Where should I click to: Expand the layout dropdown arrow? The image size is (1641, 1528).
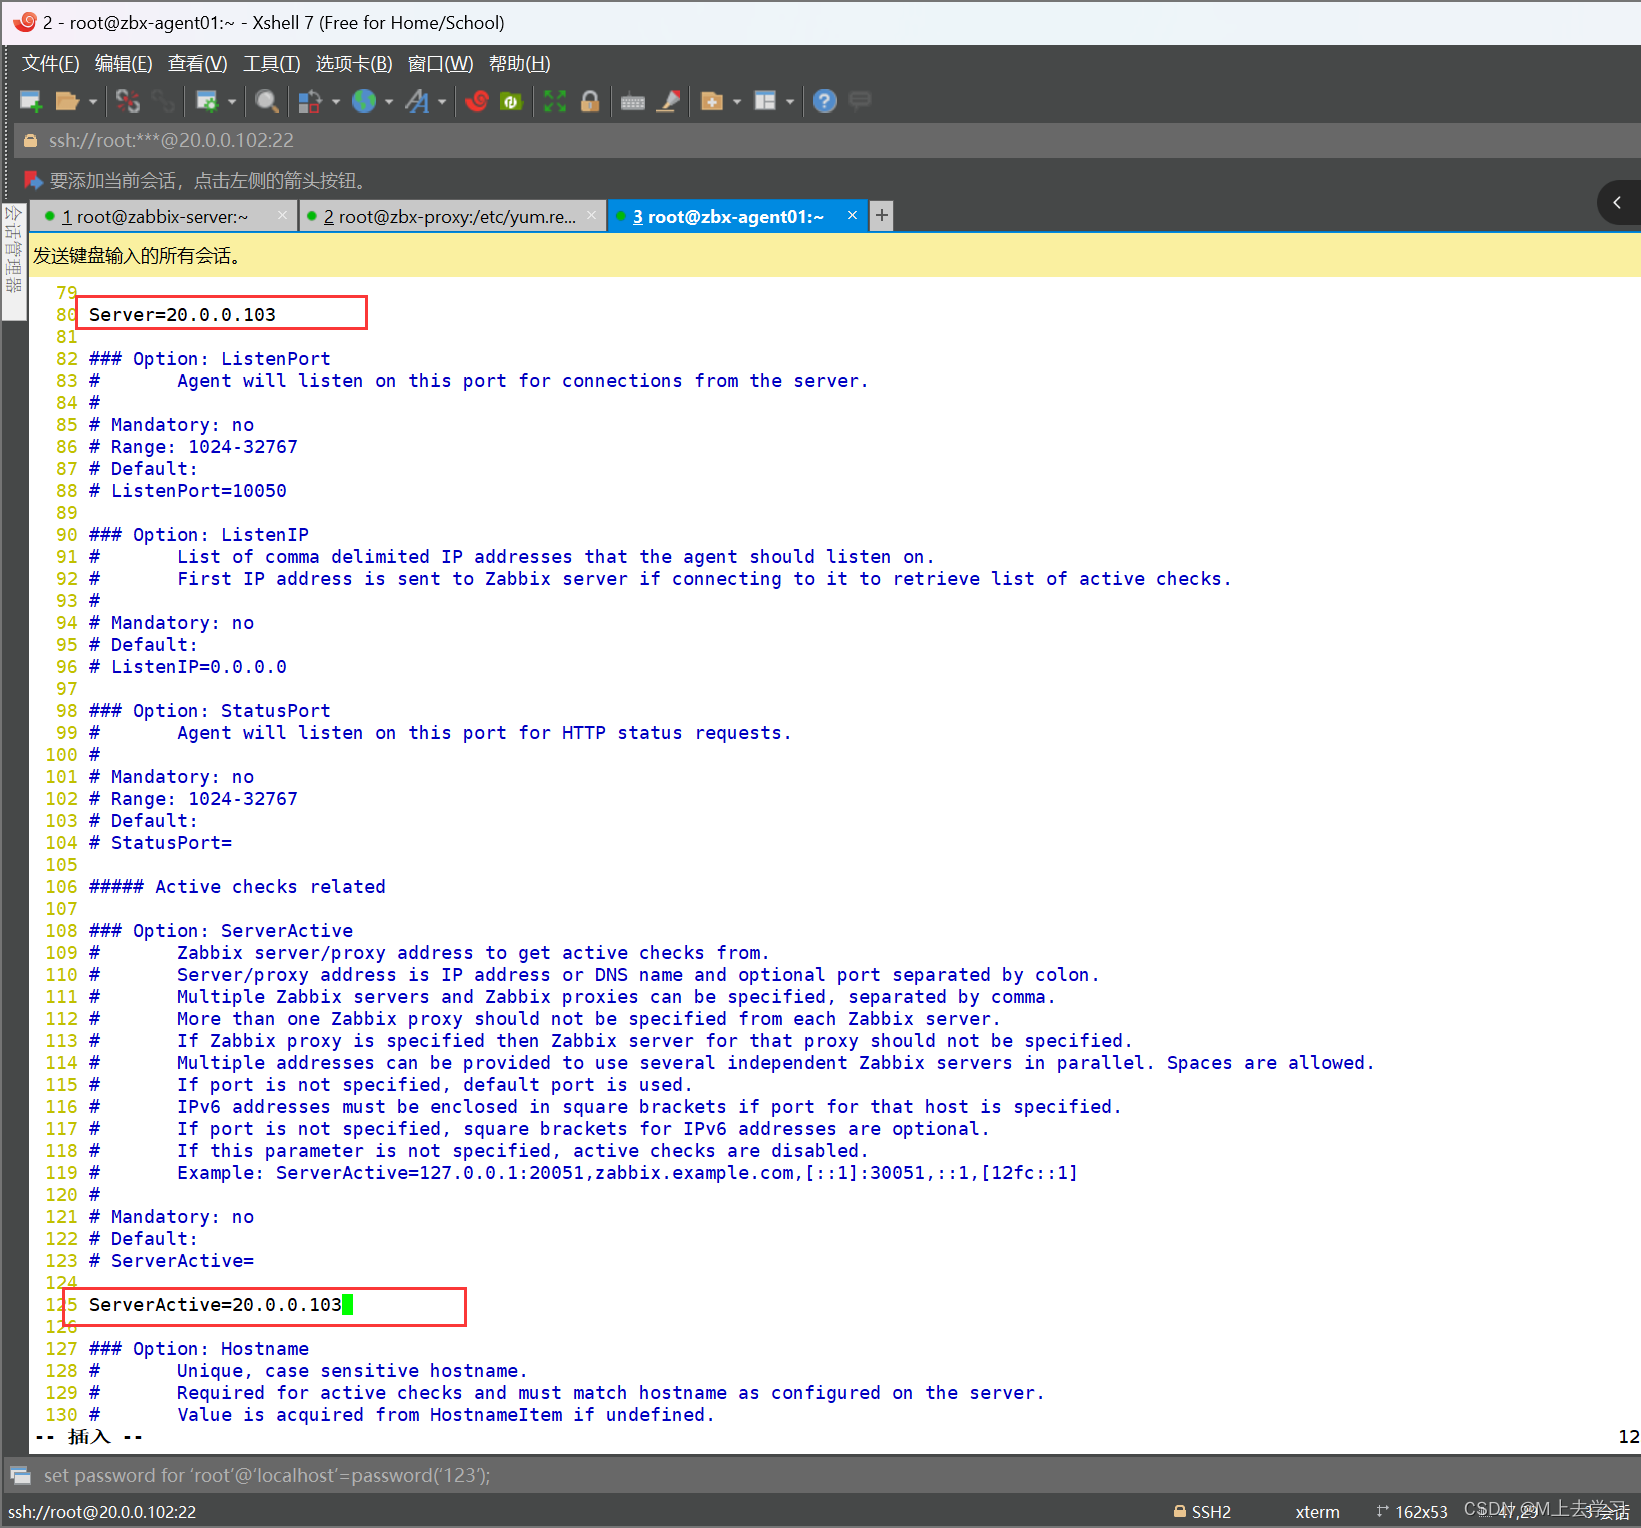point(790,101)
